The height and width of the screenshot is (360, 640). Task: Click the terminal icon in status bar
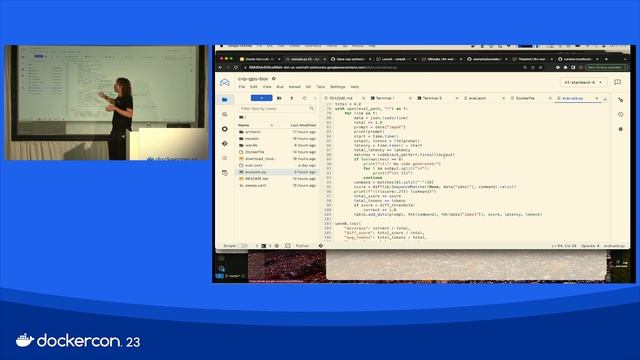[263, 246]
